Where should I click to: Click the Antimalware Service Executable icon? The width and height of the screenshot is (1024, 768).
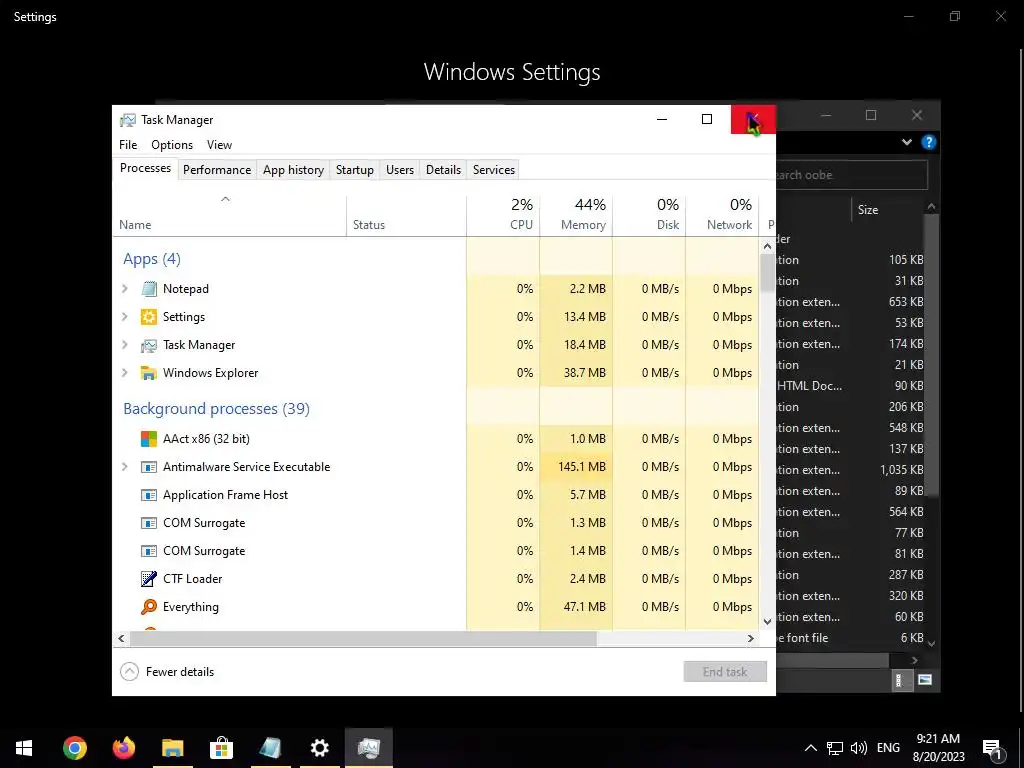point(149,467)
